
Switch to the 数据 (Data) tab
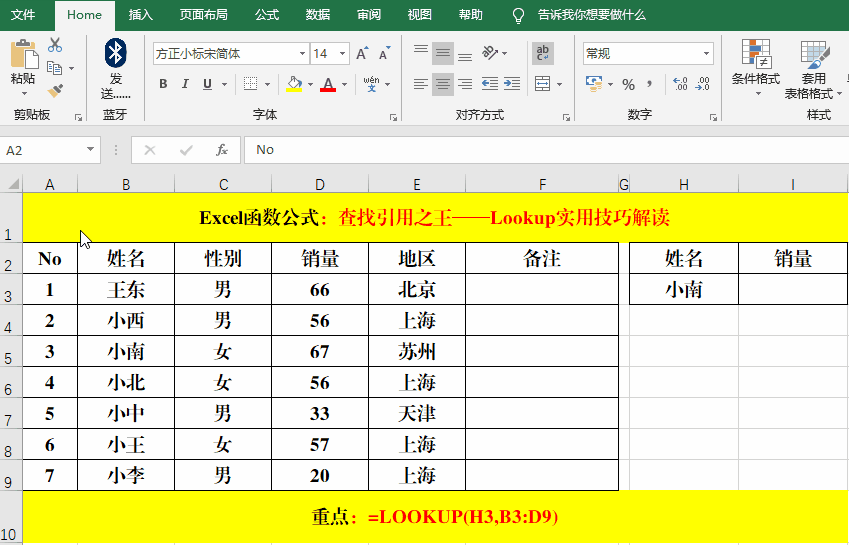[x=318, y=15]
